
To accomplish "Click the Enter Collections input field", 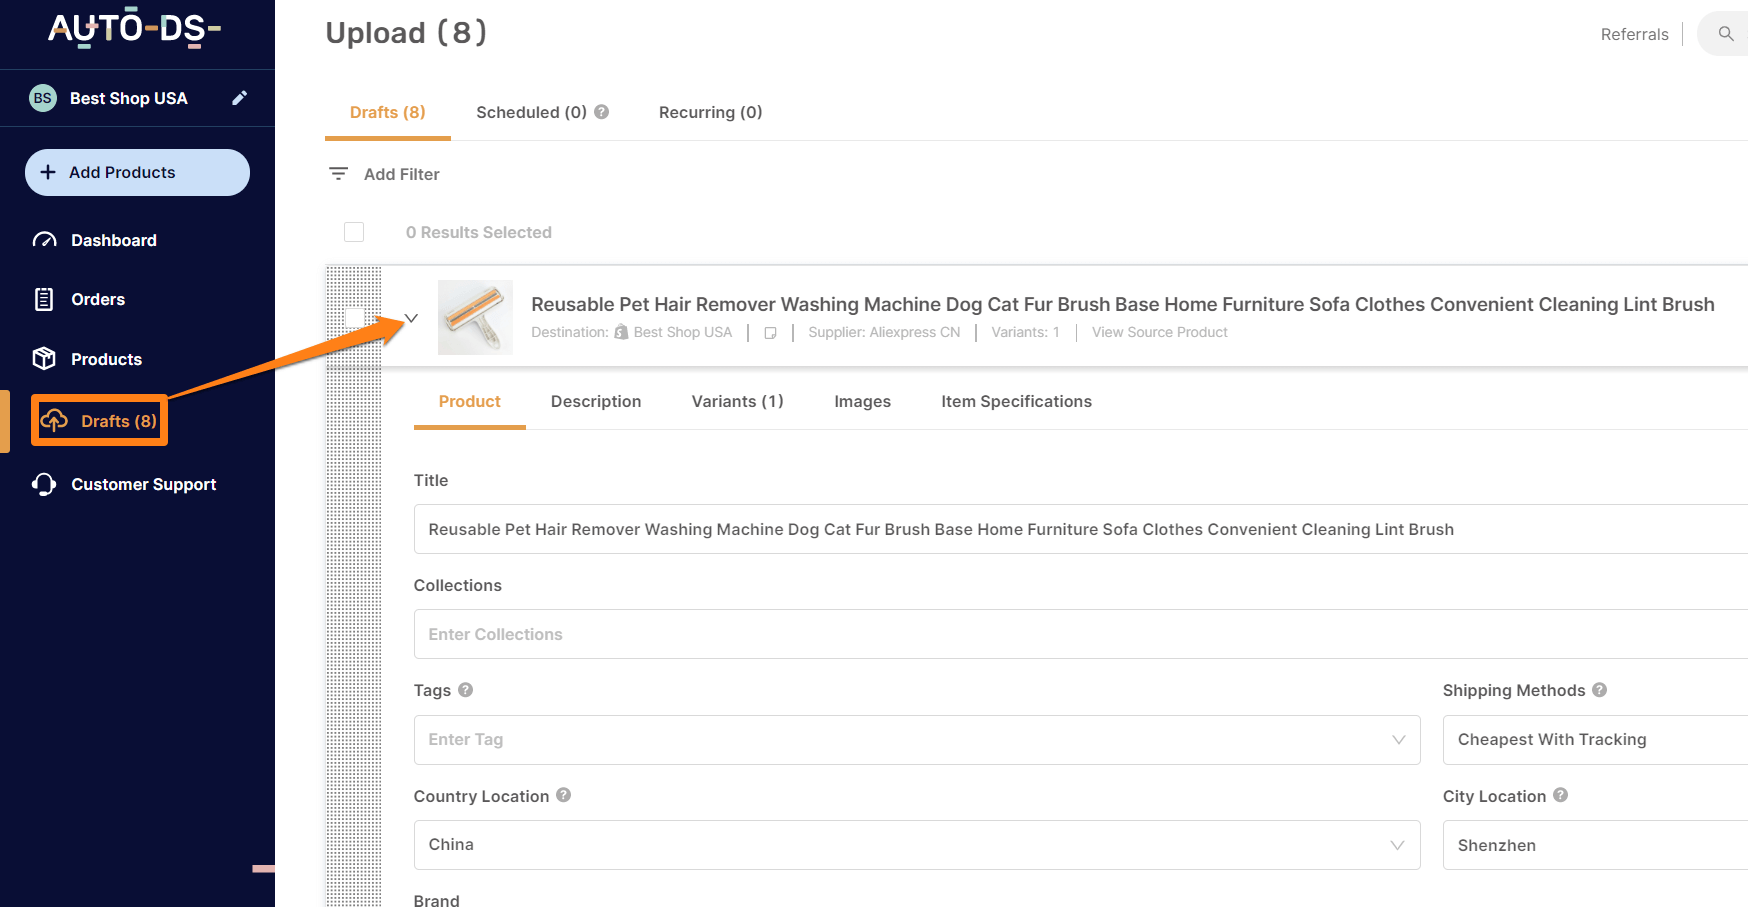I will [x=1081, y=634].
